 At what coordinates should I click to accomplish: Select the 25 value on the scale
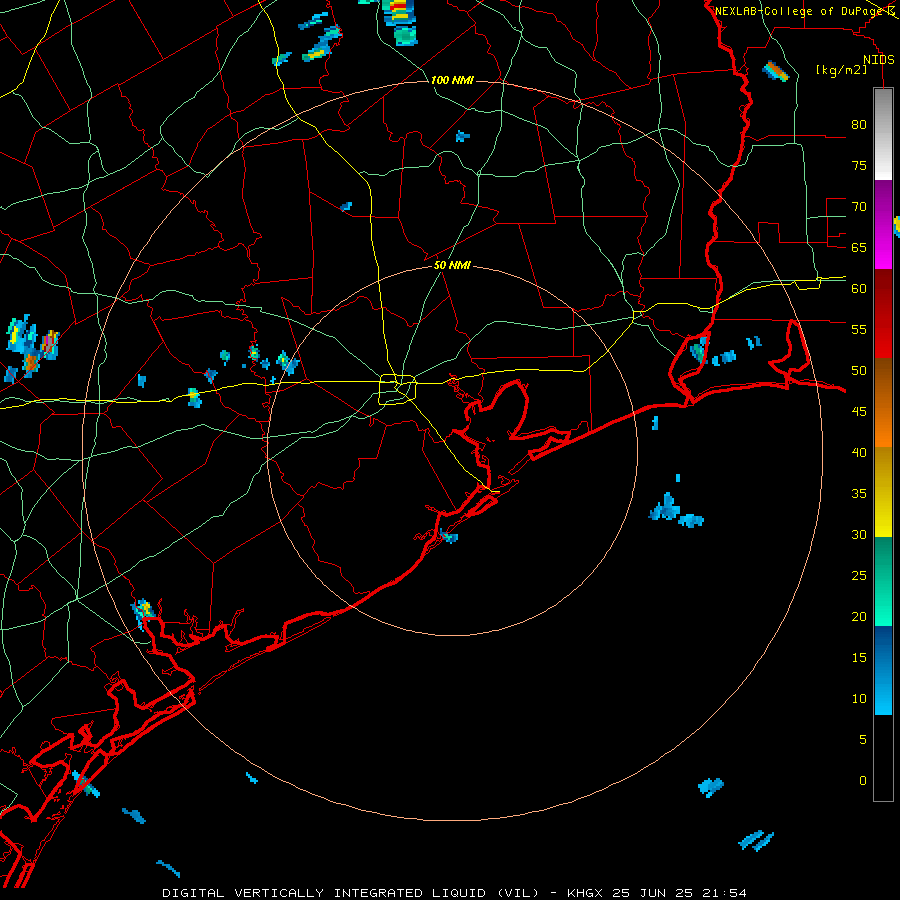(859, 576)
